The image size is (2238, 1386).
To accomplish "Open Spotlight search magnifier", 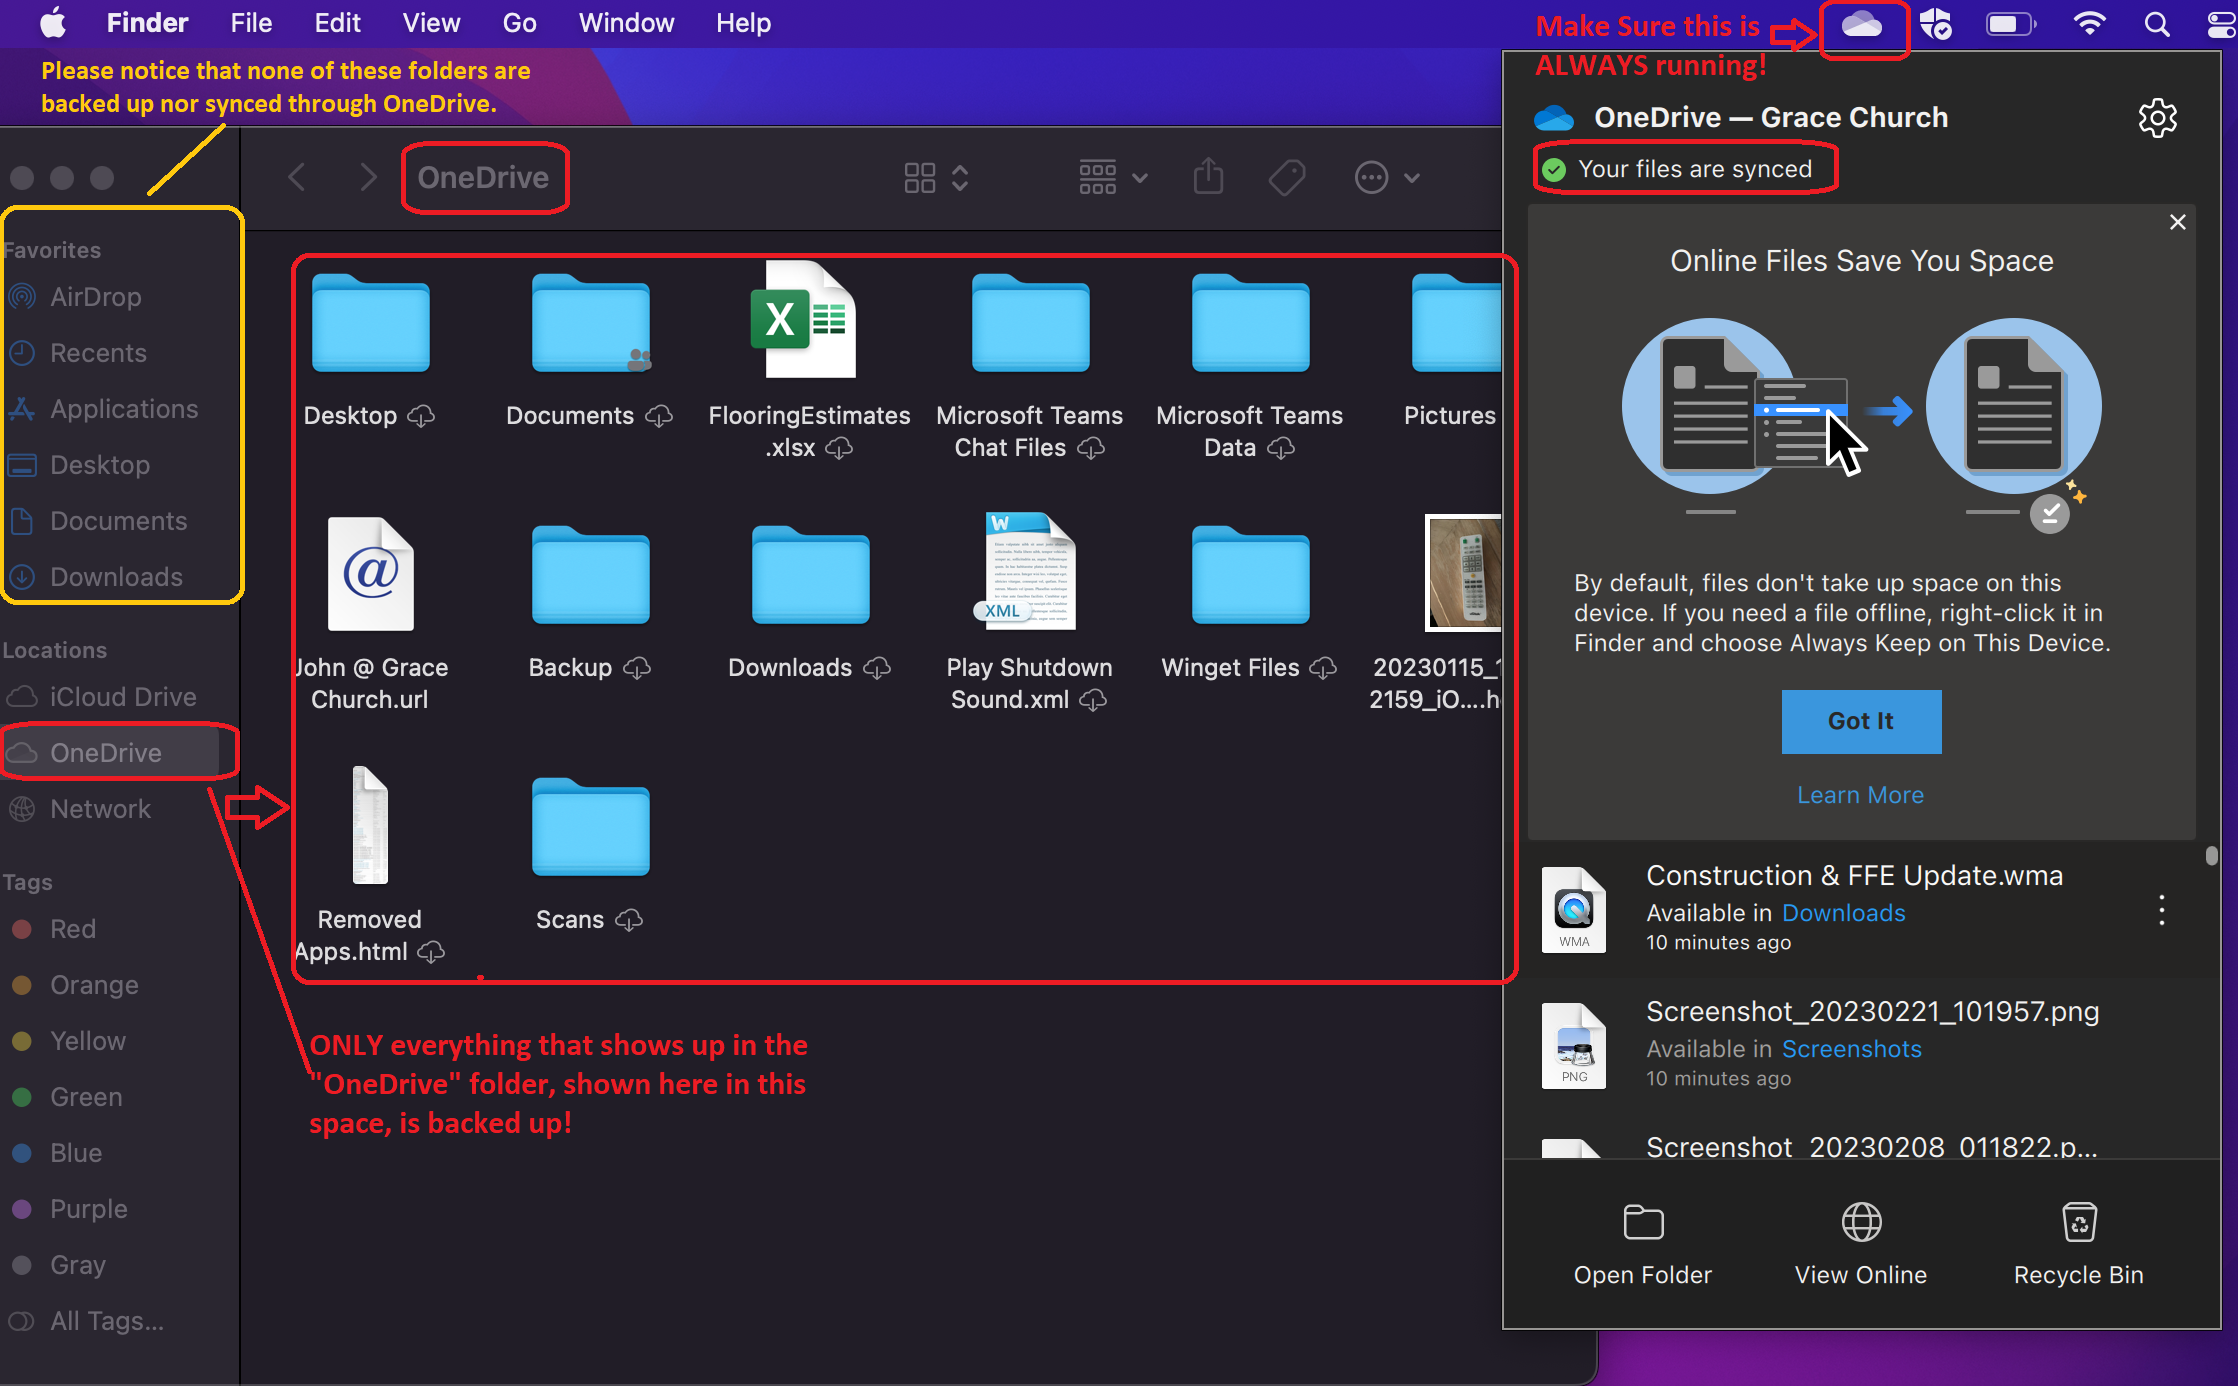I will click(x=2157, y=24).
